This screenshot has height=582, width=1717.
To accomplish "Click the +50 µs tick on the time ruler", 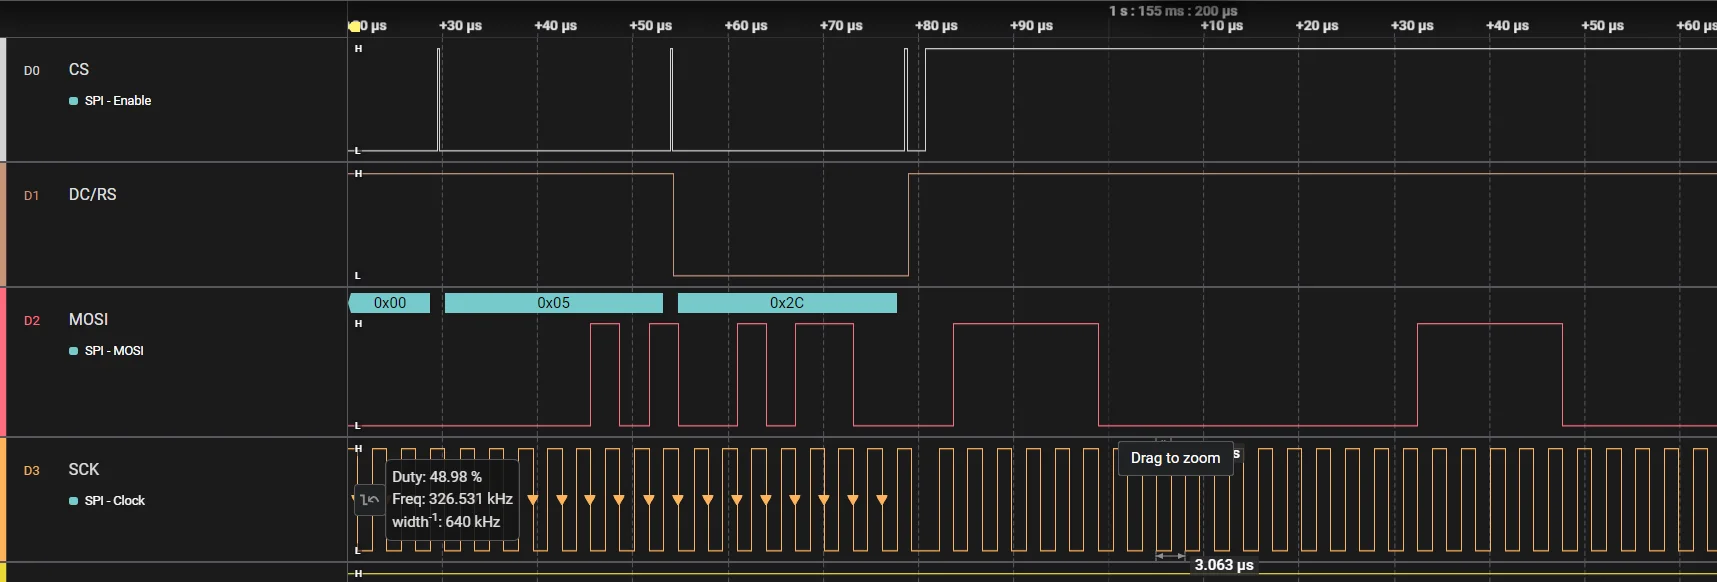I will [650, 26].
